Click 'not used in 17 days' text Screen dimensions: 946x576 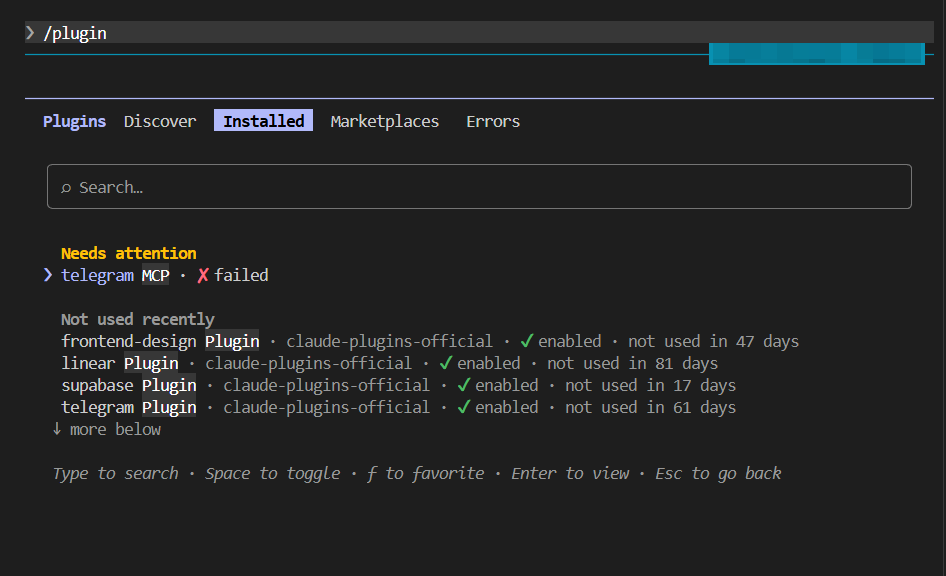[x=650, y=385]
